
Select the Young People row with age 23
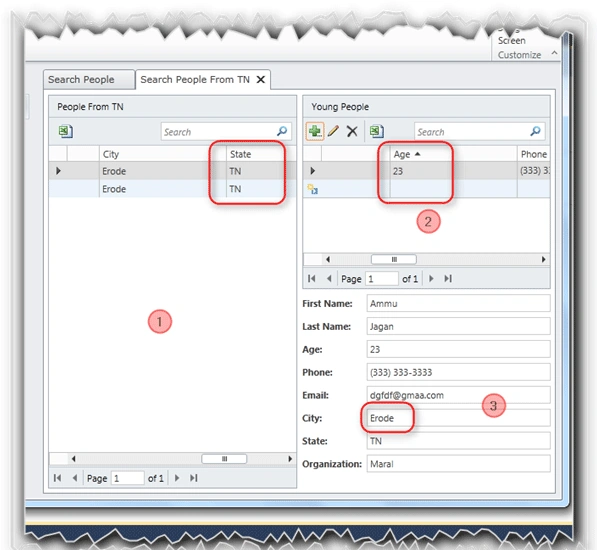tap(426, 171)
